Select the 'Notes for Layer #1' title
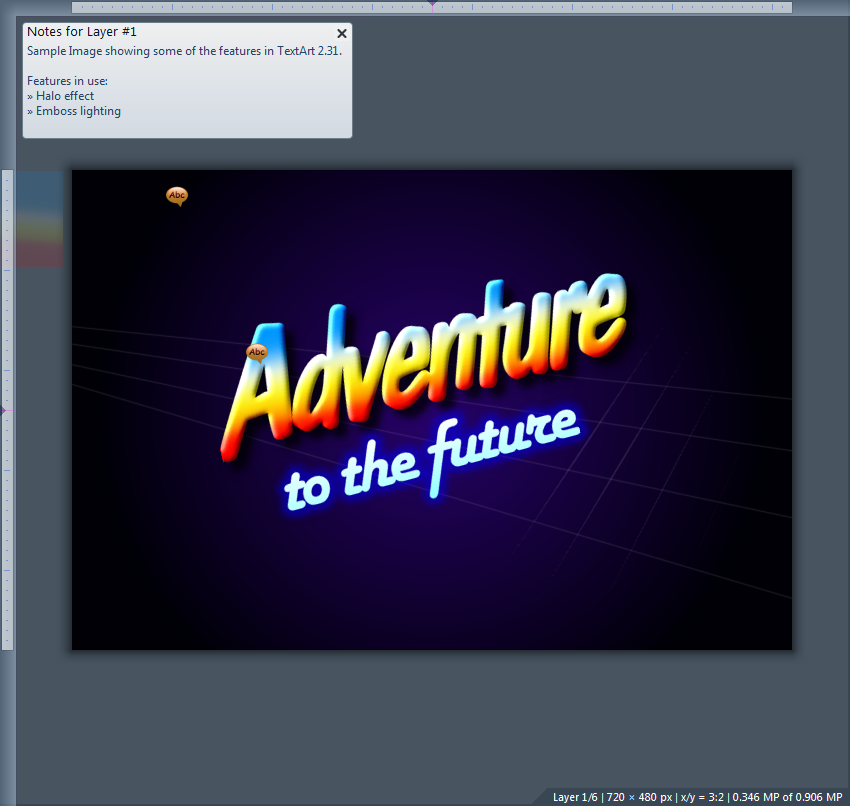850x806 pixels. pos(82,32)
